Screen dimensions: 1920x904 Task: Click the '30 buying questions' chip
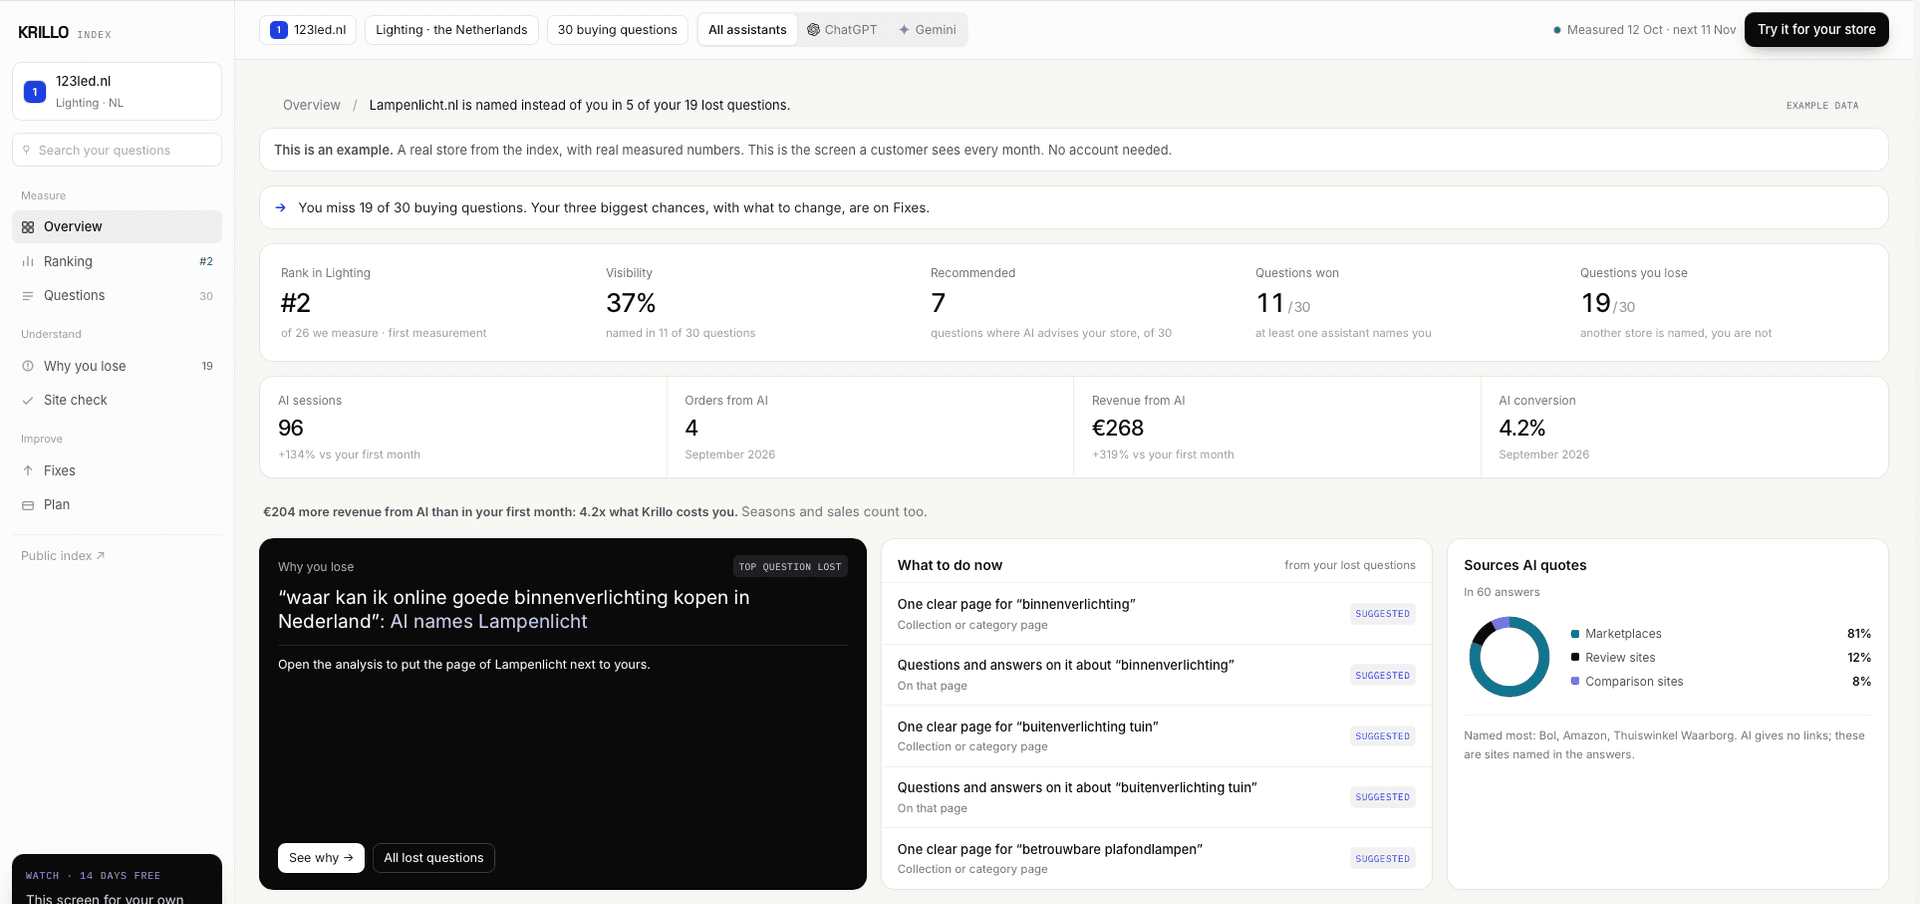pyautogui.click(x=617, y=30)
